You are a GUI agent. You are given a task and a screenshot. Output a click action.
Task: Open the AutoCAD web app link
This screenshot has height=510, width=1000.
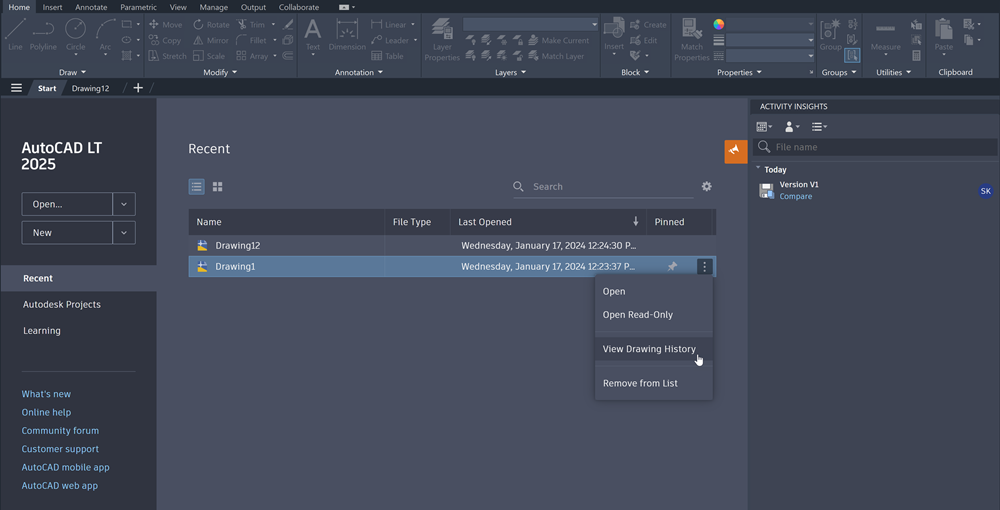(59, 486)
